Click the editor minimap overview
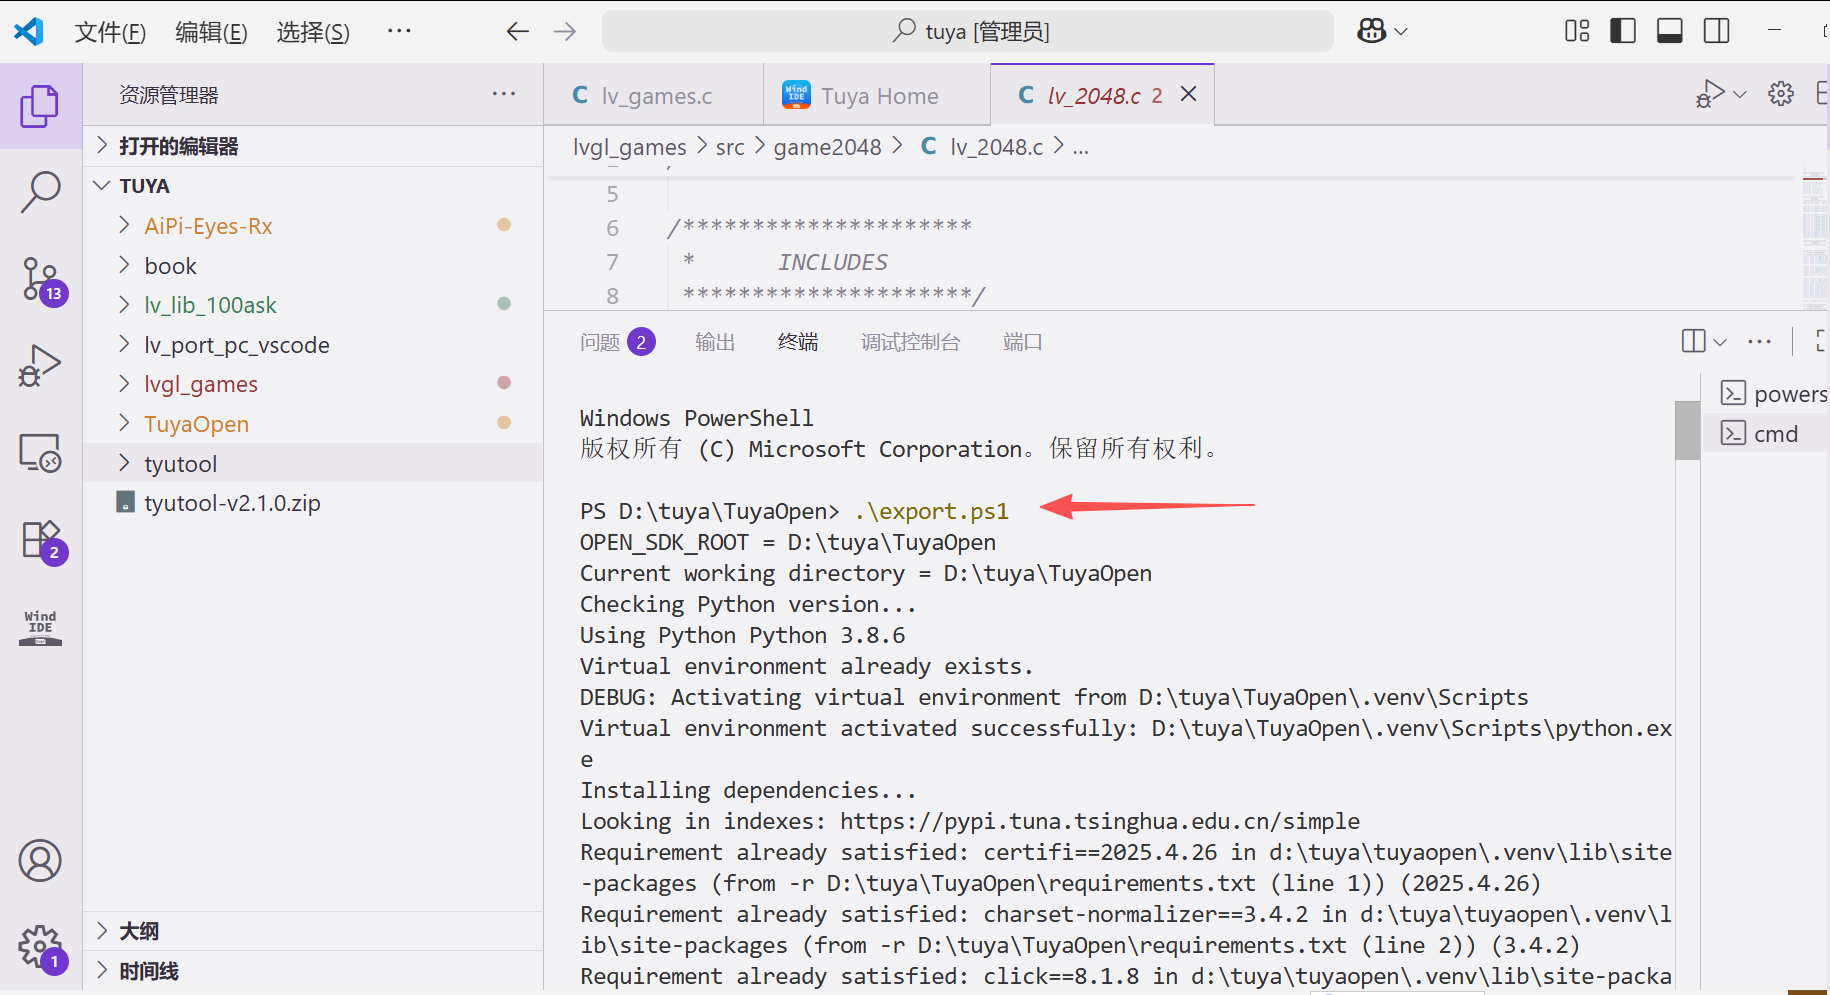Viewport: 1830px width, 995px height. [x=1814, y=240]
